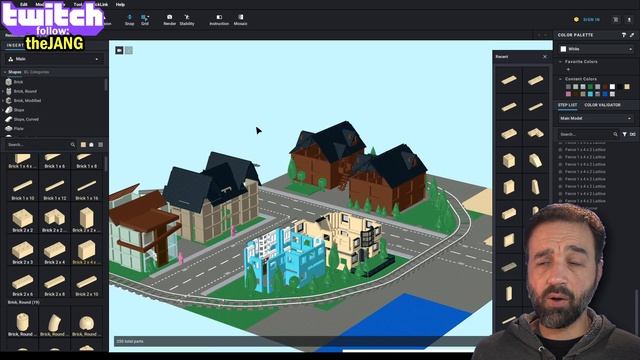The height and width of the screenshot is (360, 640).
Task: Run the Stability check tool
Action: pyautogui.click(x=187, y=20)
